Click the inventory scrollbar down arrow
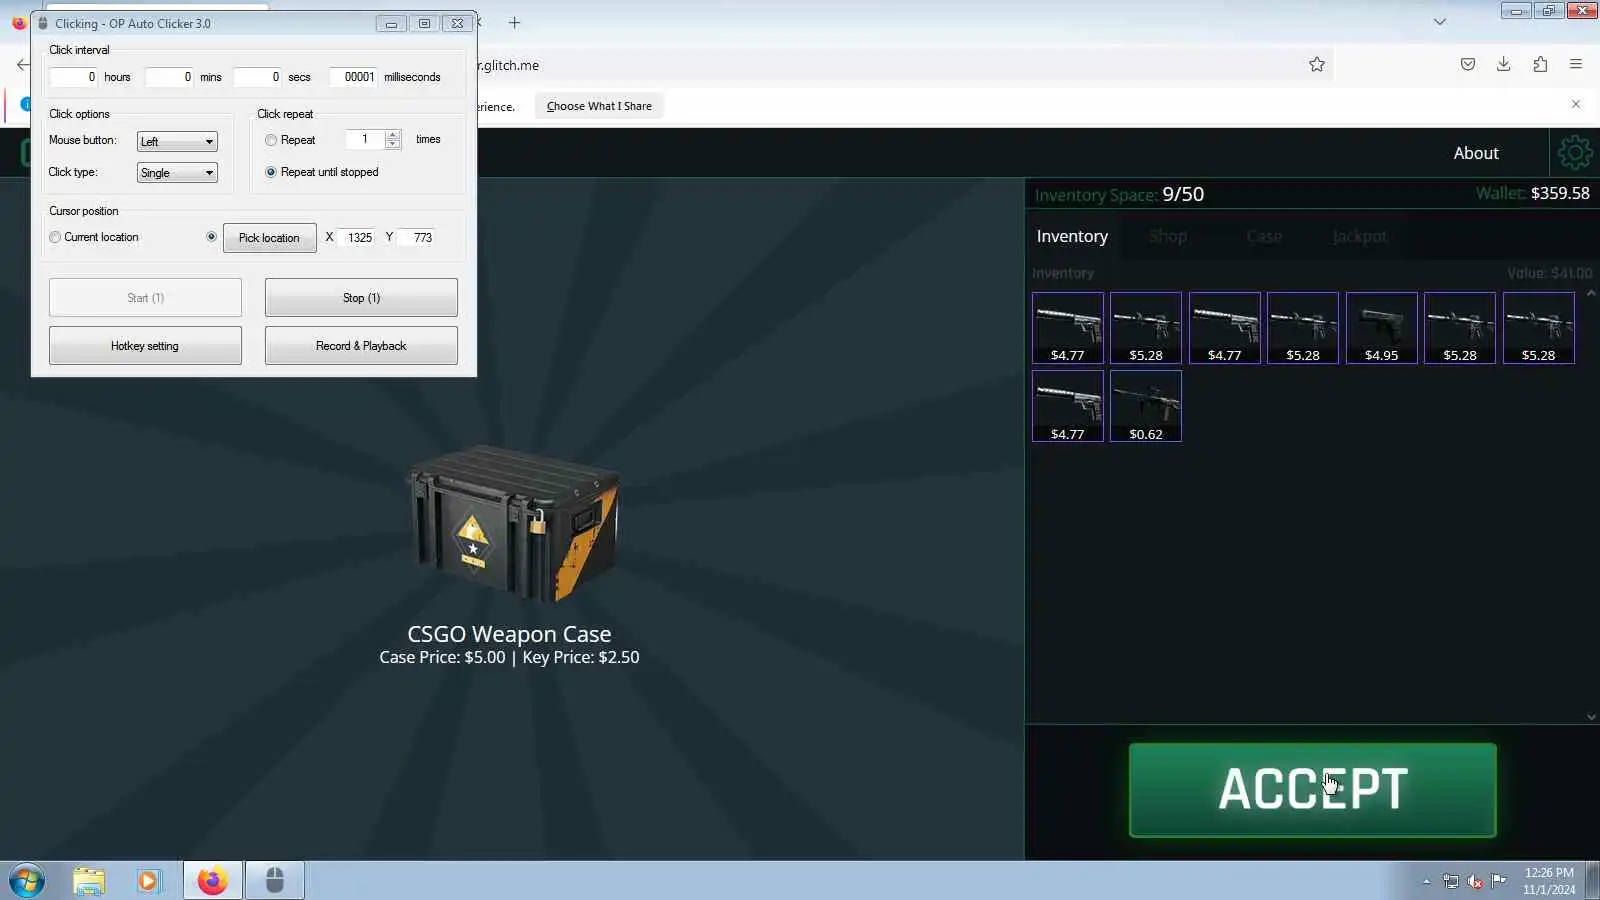This screenshot has width=1600, height=900. [x=1591, y=716]
